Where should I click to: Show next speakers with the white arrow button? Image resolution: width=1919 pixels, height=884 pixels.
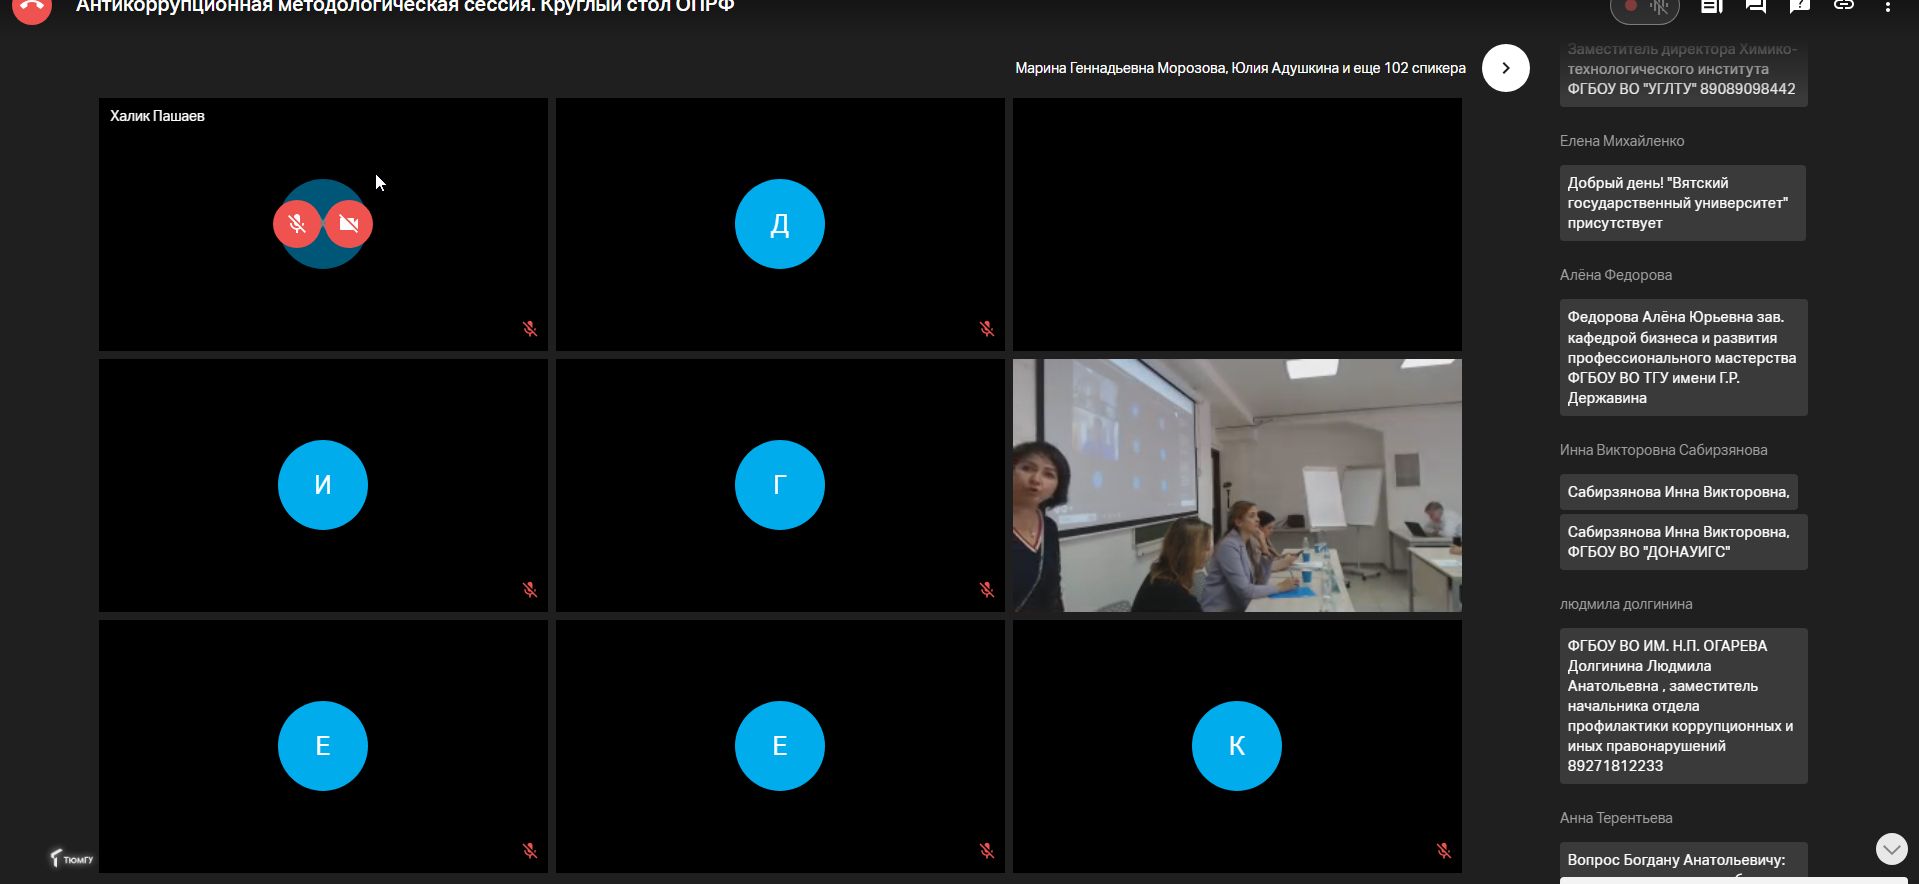[x=1505, y=68]
